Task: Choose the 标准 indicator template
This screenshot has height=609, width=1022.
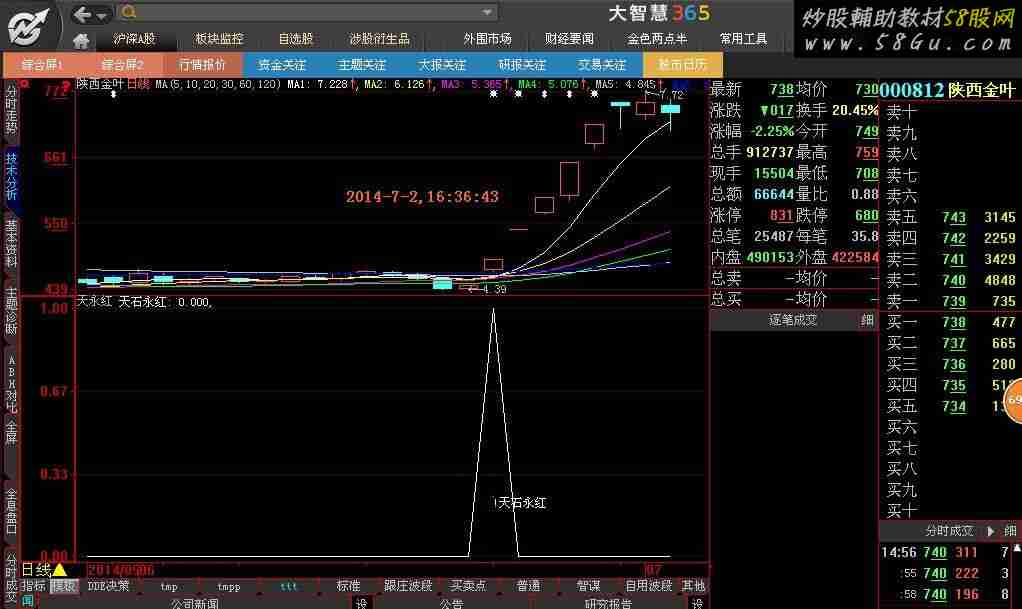Action: 348,586
